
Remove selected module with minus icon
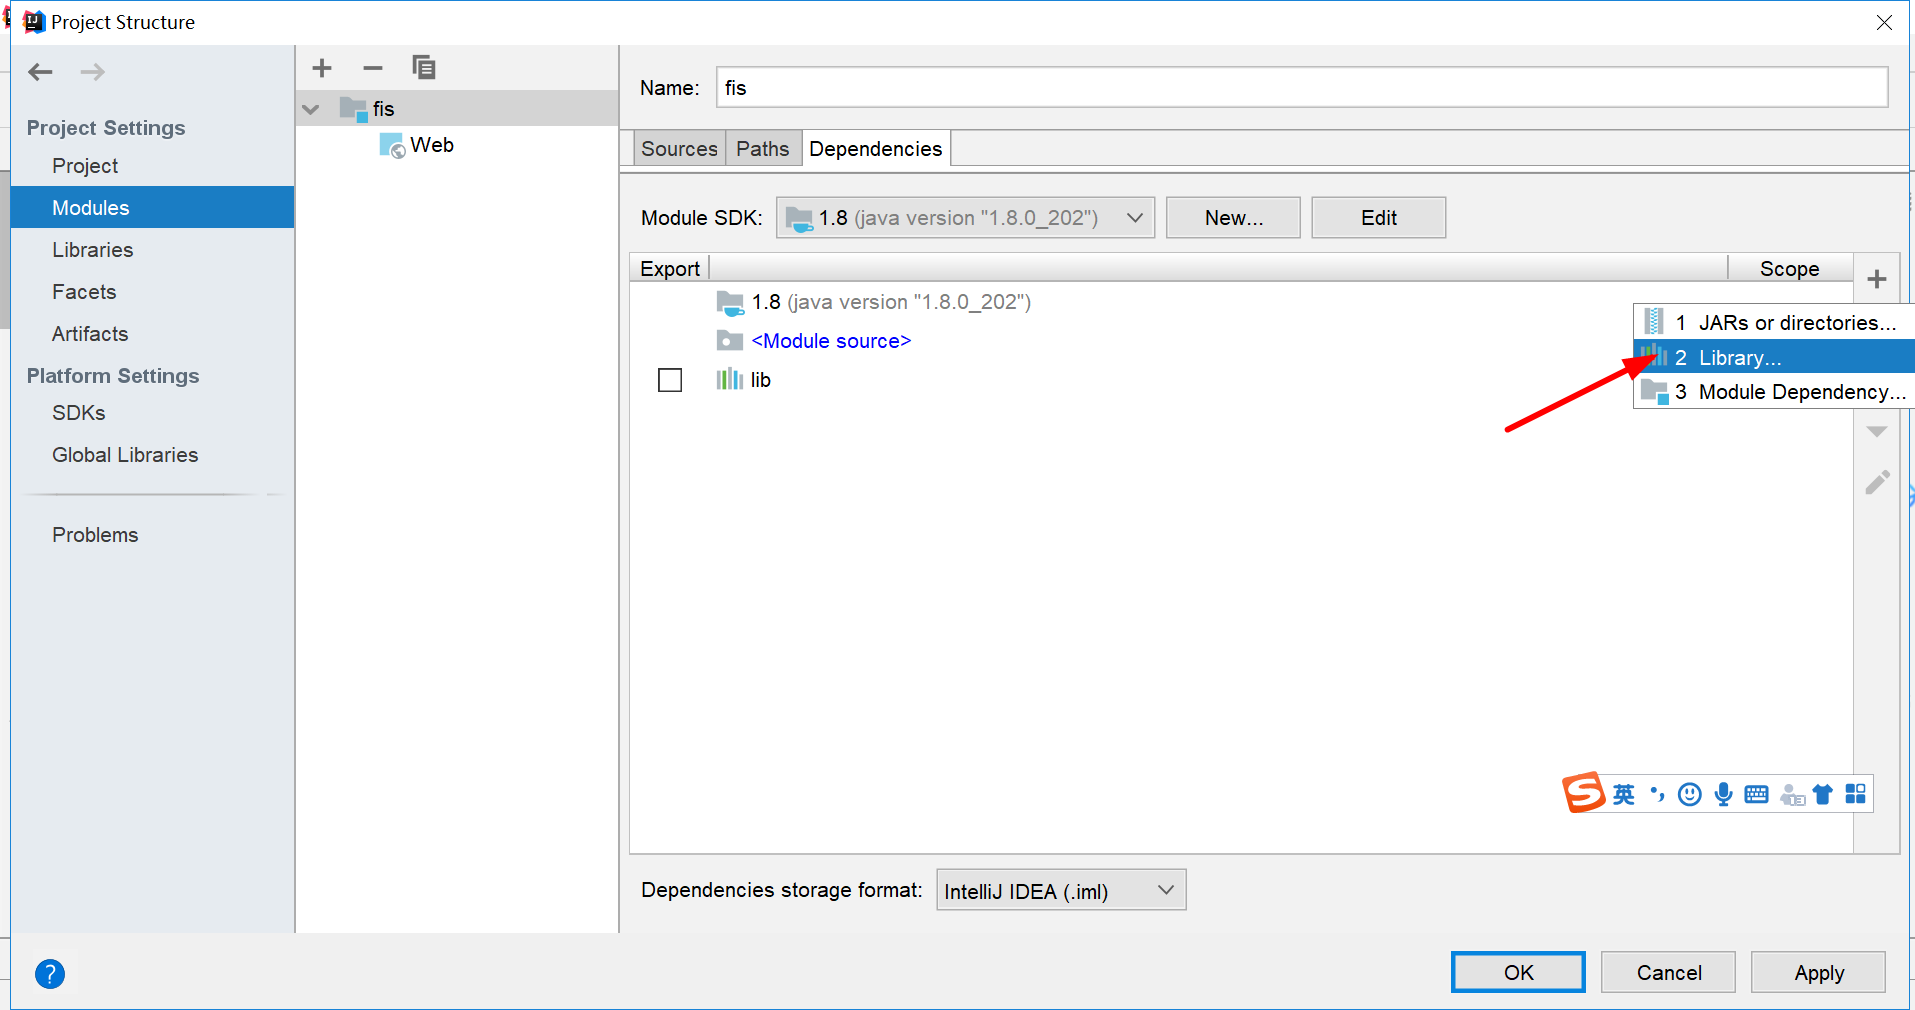coord(373,68)
